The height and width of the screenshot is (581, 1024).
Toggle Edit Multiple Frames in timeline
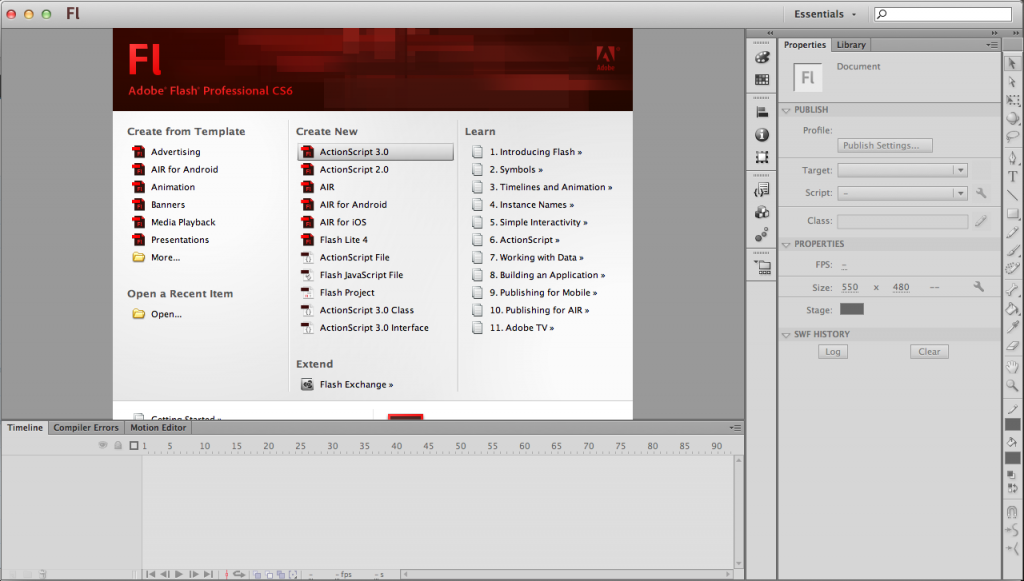(281, 574)
